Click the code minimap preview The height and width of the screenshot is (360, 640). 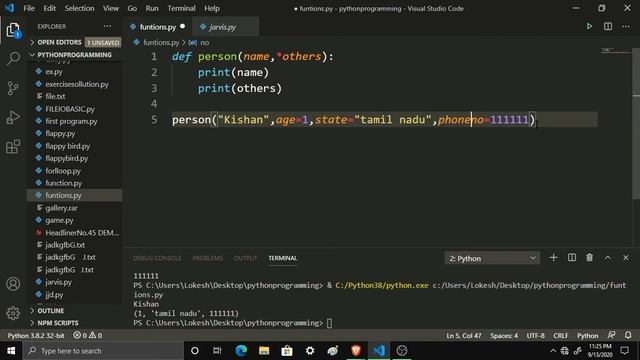pos(616,51)
